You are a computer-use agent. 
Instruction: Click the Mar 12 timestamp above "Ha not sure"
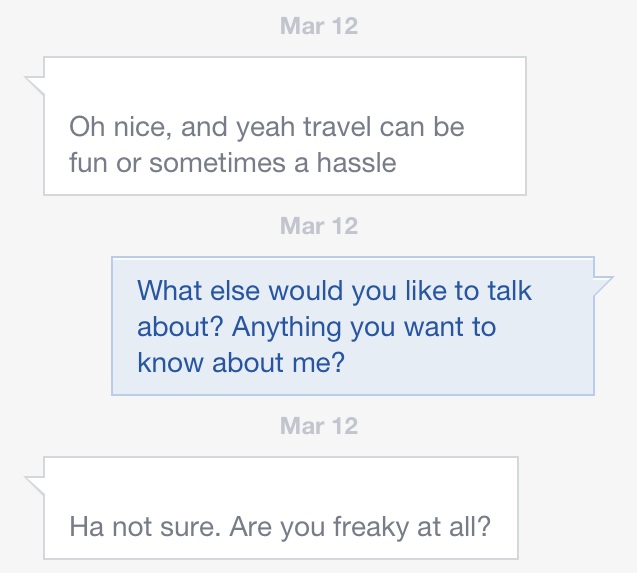coord(319,426)
